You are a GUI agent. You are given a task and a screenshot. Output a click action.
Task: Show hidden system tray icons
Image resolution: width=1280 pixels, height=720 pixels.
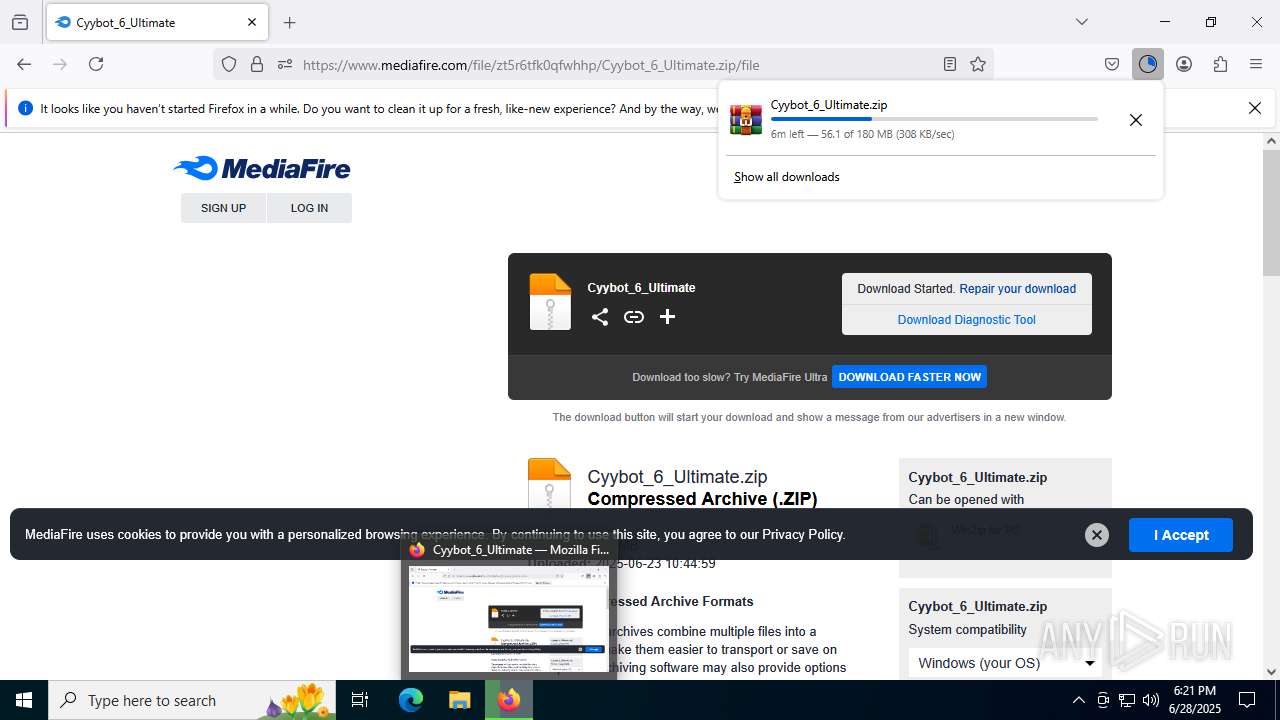(1078, 700)
